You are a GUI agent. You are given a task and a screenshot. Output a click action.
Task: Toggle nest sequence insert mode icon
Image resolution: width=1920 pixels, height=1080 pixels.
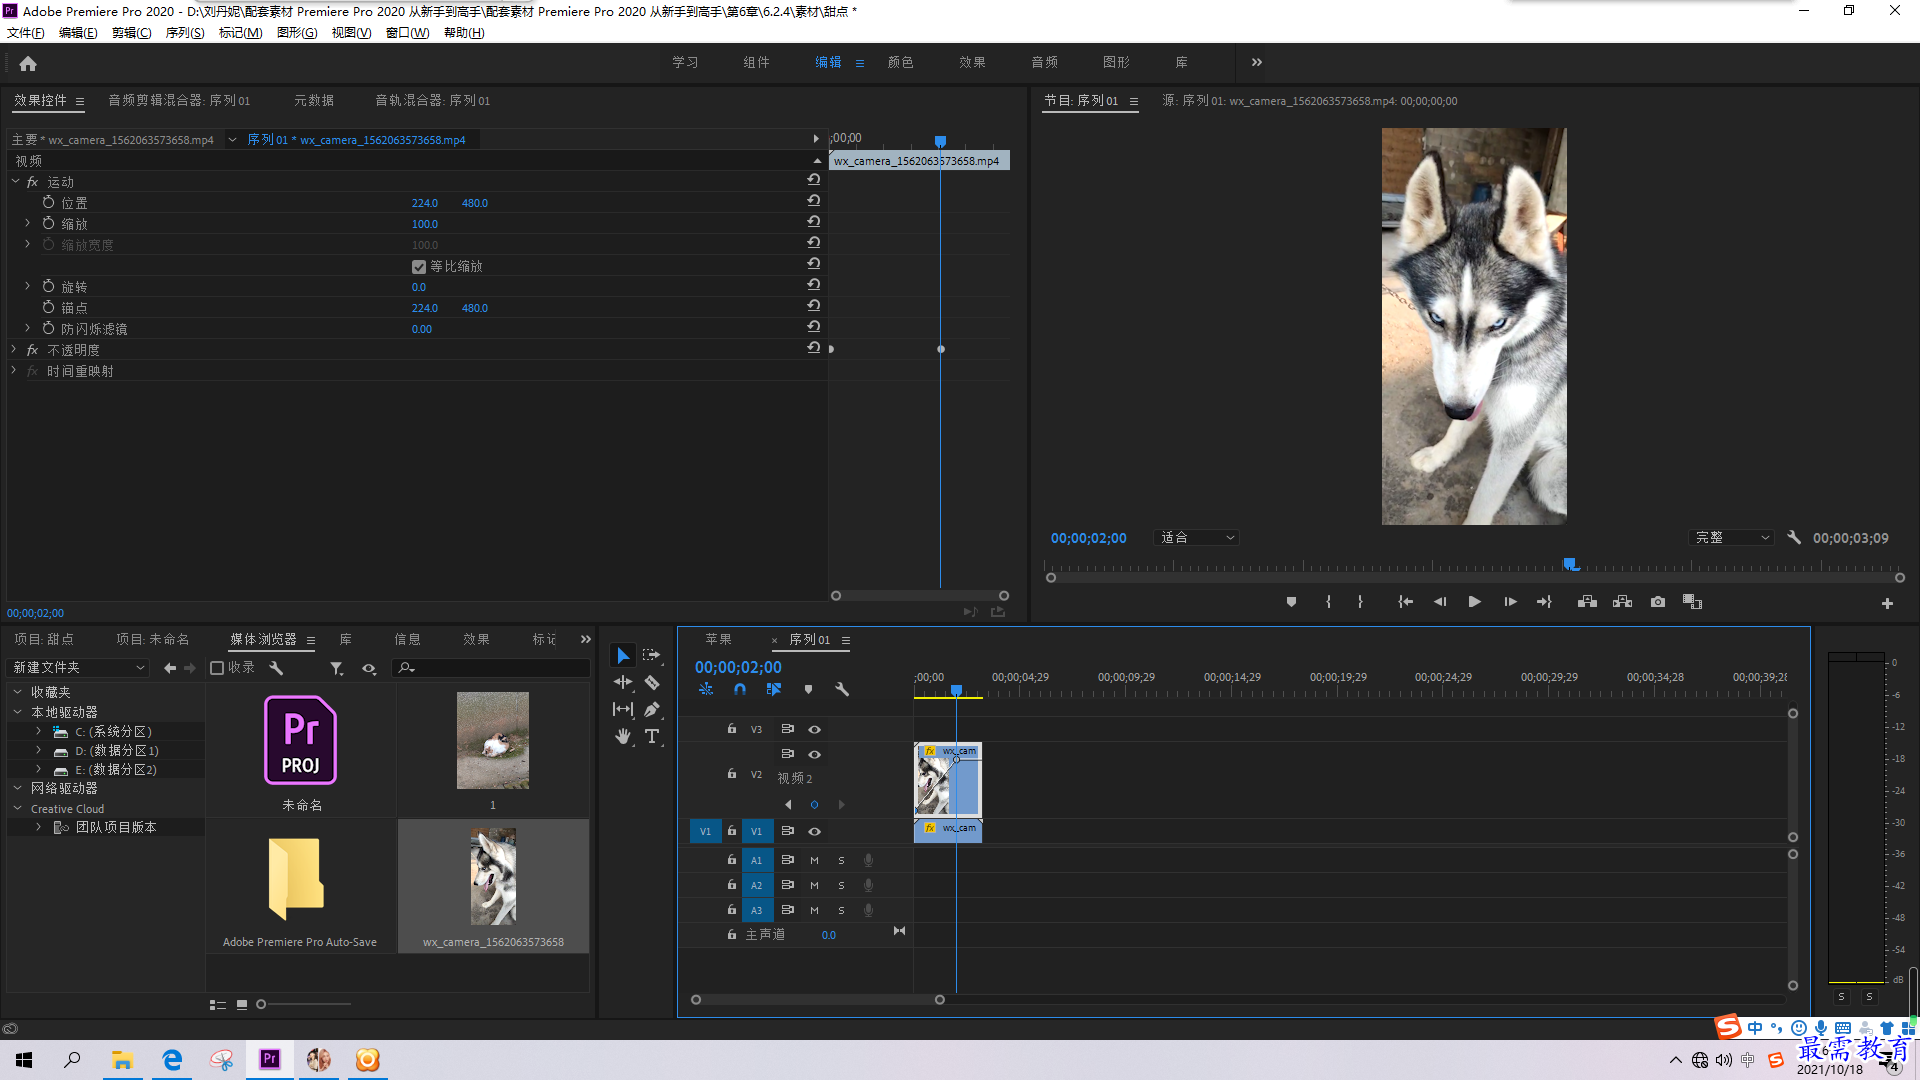click(x=706, y=689)
